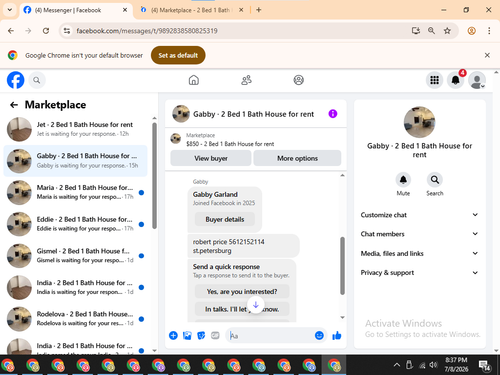Switch to Messenger | Facebook tab
This screenshot has height=375, width=500.
click(76, 10)
